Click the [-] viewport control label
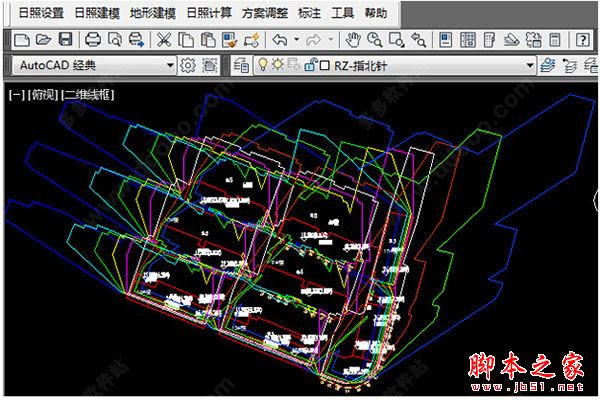Viewport: 600px width, 403px height. 17,95
